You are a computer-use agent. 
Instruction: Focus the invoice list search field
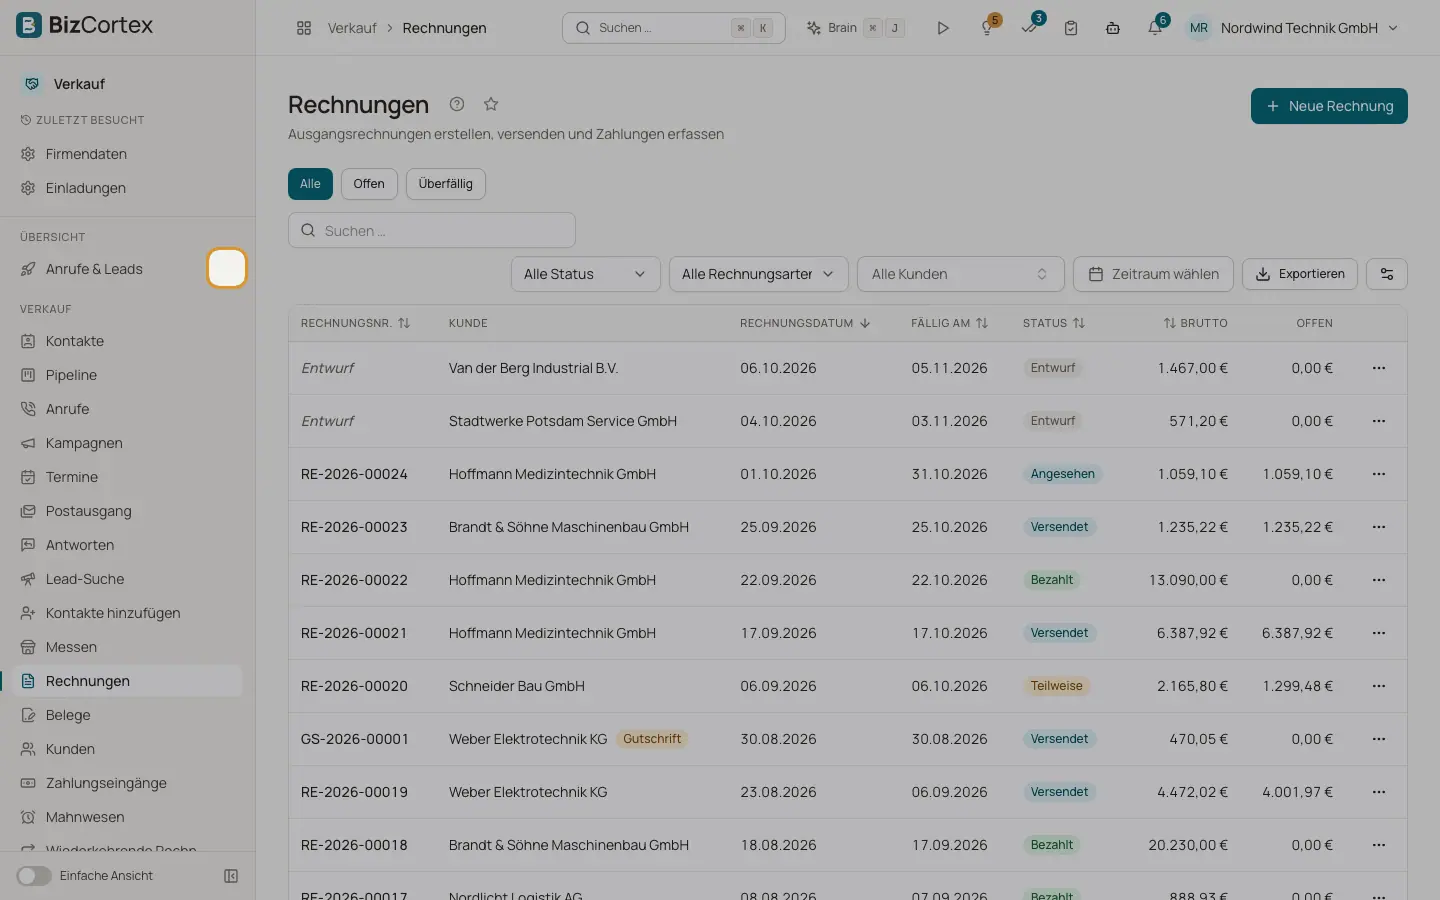click(x=432, y=230)
